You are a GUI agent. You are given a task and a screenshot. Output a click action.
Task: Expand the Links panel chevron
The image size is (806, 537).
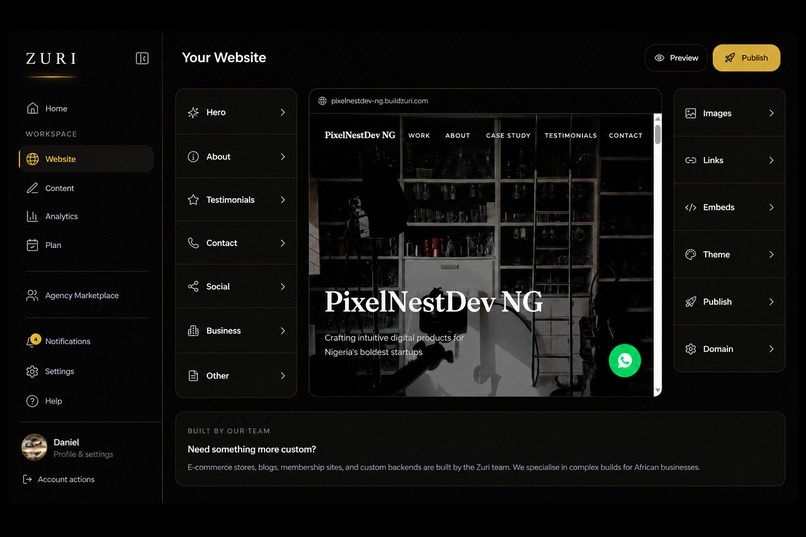pos(771,160)
